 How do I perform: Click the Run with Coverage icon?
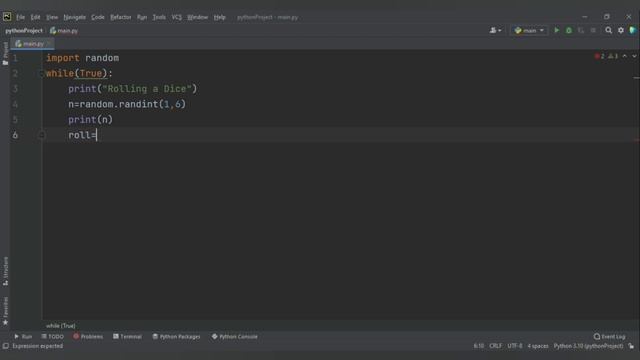581,30
